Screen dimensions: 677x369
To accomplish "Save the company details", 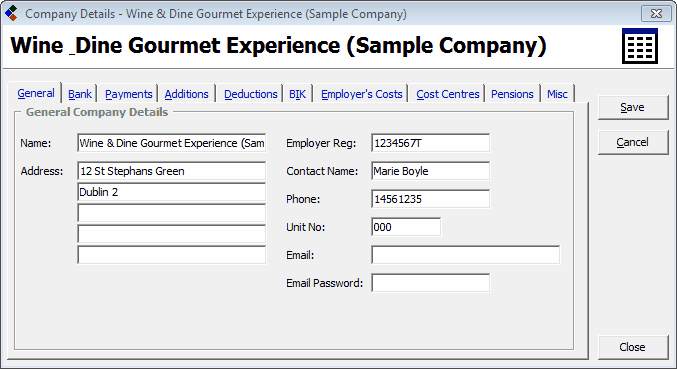I will 633,107.
